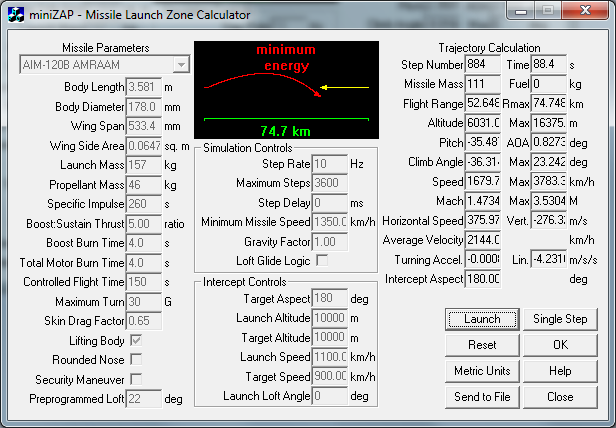
Task: Click the Climb Angle value field
Action: (x=483, y=162)
